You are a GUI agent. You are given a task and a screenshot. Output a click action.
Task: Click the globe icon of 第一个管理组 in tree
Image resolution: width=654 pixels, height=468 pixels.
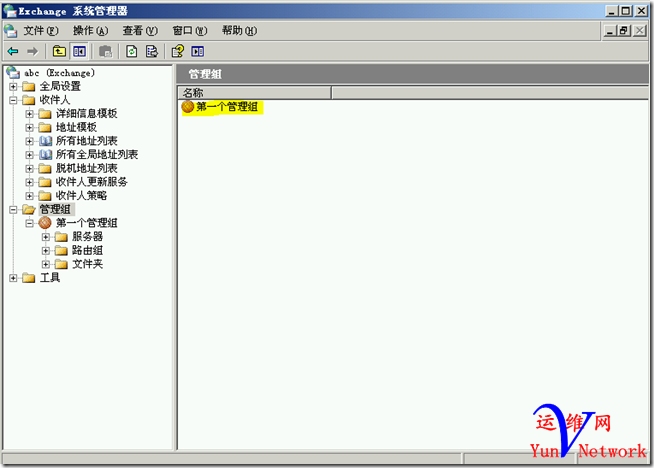pyautogui.click(x=45, y=223)
